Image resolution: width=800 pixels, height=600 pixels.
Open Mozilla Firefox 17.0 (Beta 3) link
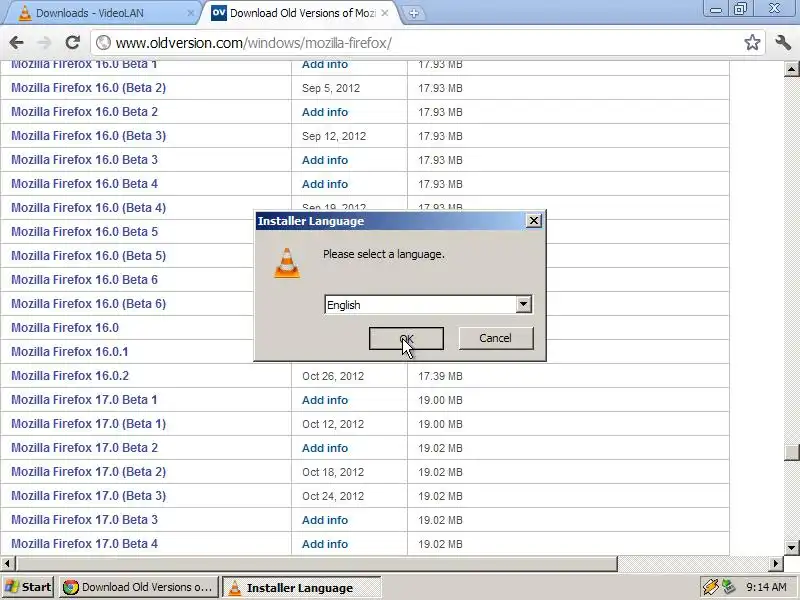[x=88, y=495]
